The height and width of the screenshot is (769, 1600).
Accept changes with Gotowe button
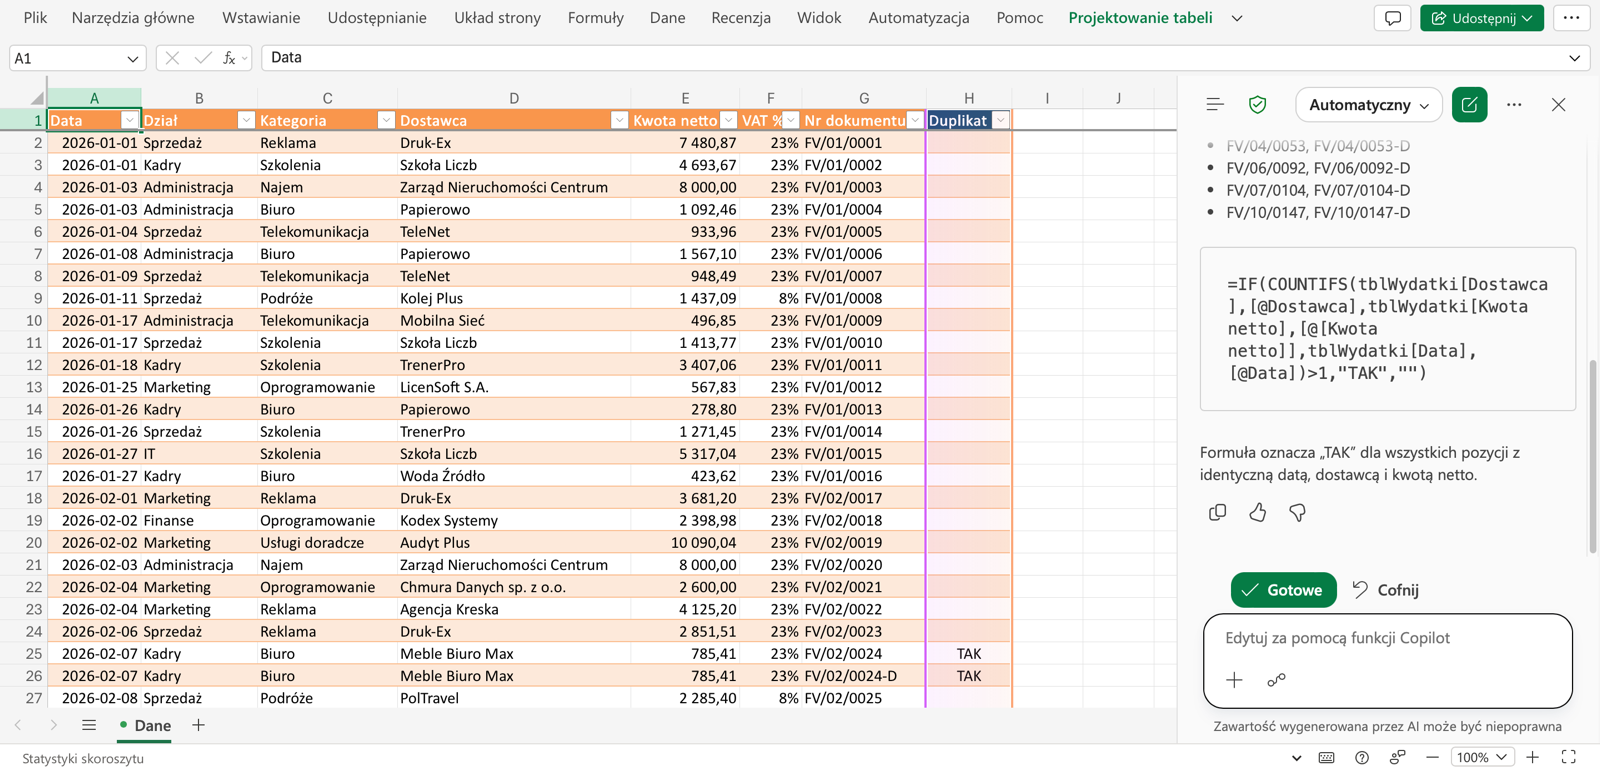1283,590
